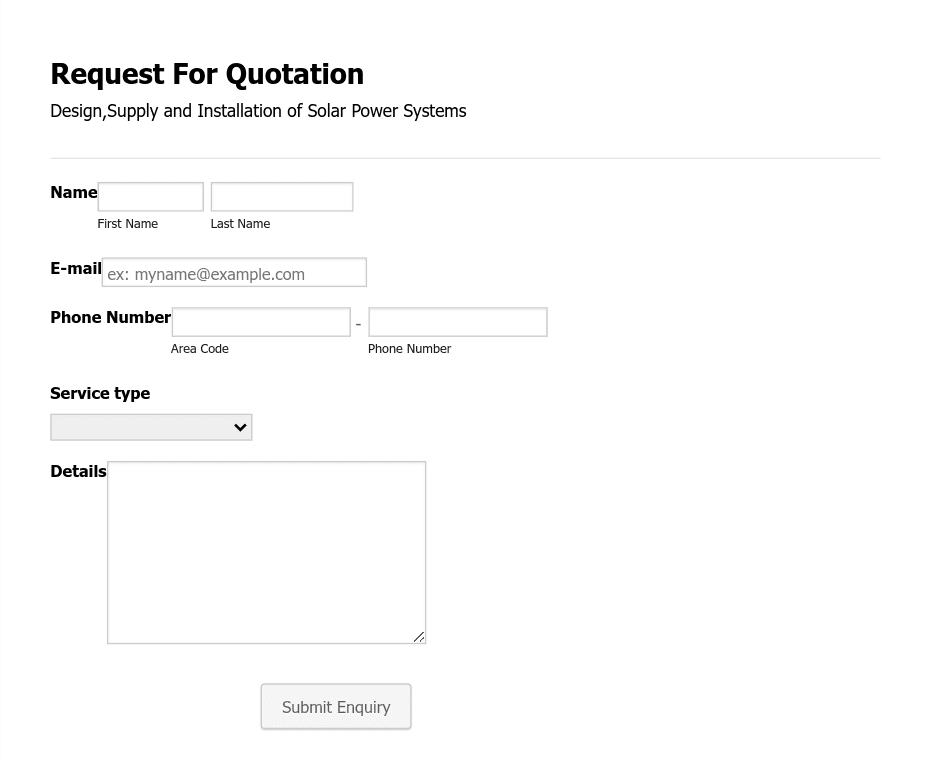
Task: Click the Area Code input box
Action: pyautogui.click(x=261, y=322)
